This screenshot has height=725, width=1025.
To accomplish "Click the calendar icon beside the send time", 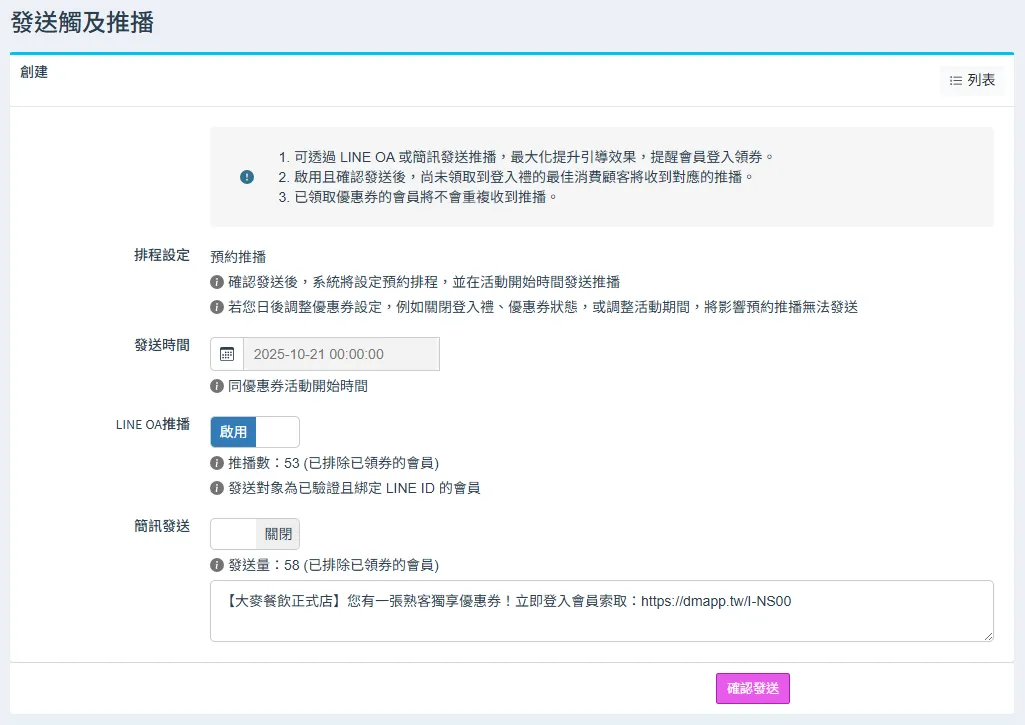I will pyautogui.click(x=227, y=354).
